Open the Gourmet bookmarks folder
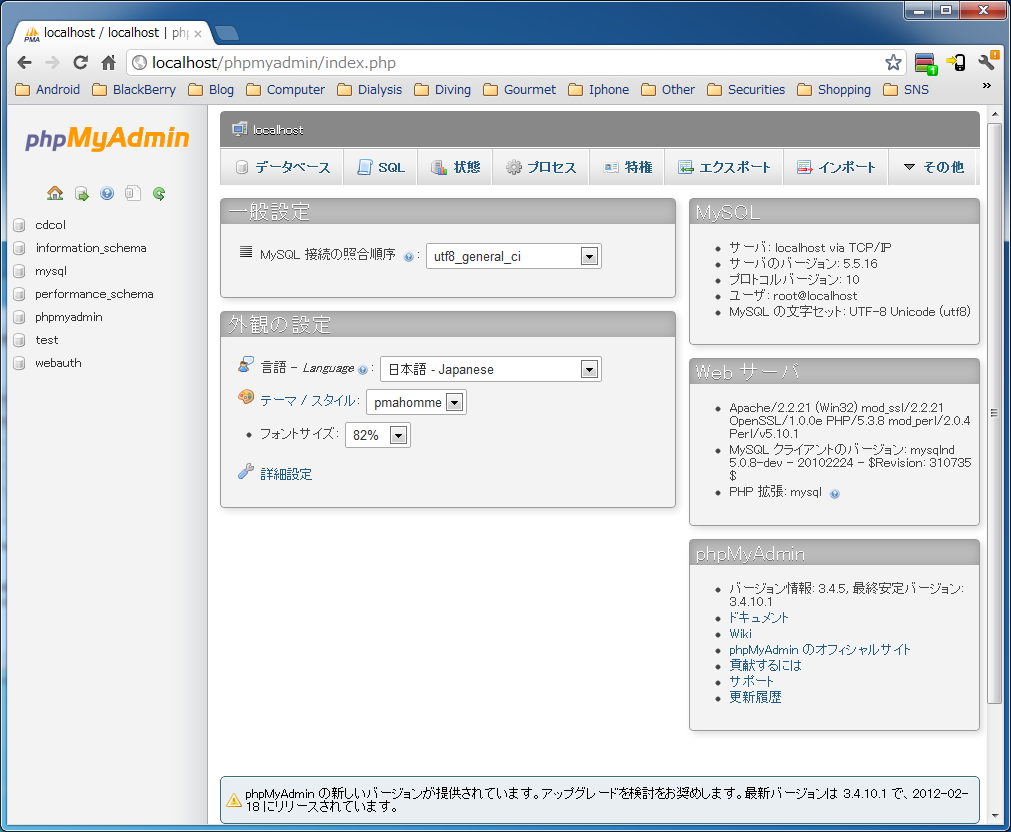Viewport: 1011px width, 832px height. [520, 90]
